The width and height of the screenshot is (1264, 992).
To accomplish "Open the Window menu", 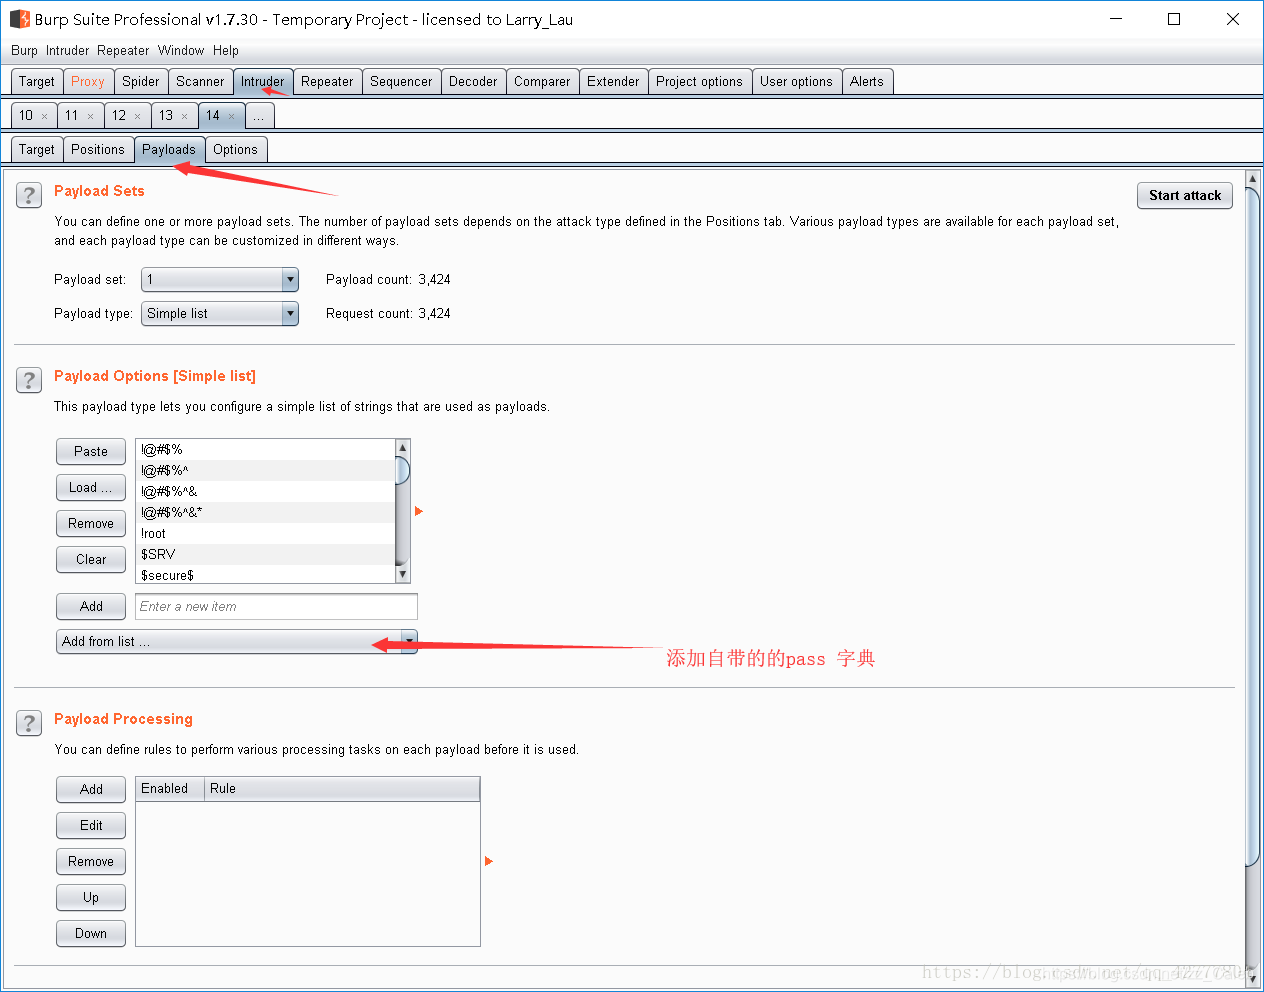I will [x=181, y=51].
